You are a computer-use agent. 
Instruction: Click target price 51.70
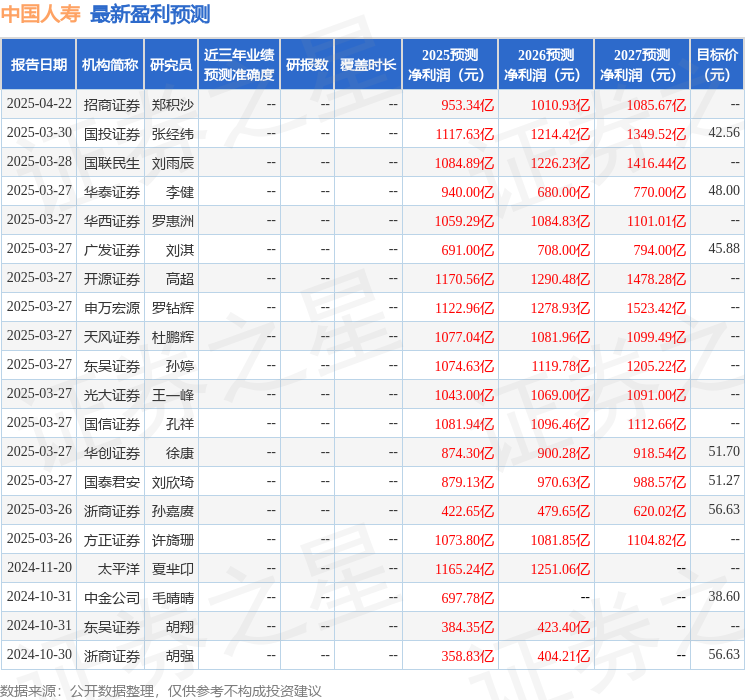724,451
